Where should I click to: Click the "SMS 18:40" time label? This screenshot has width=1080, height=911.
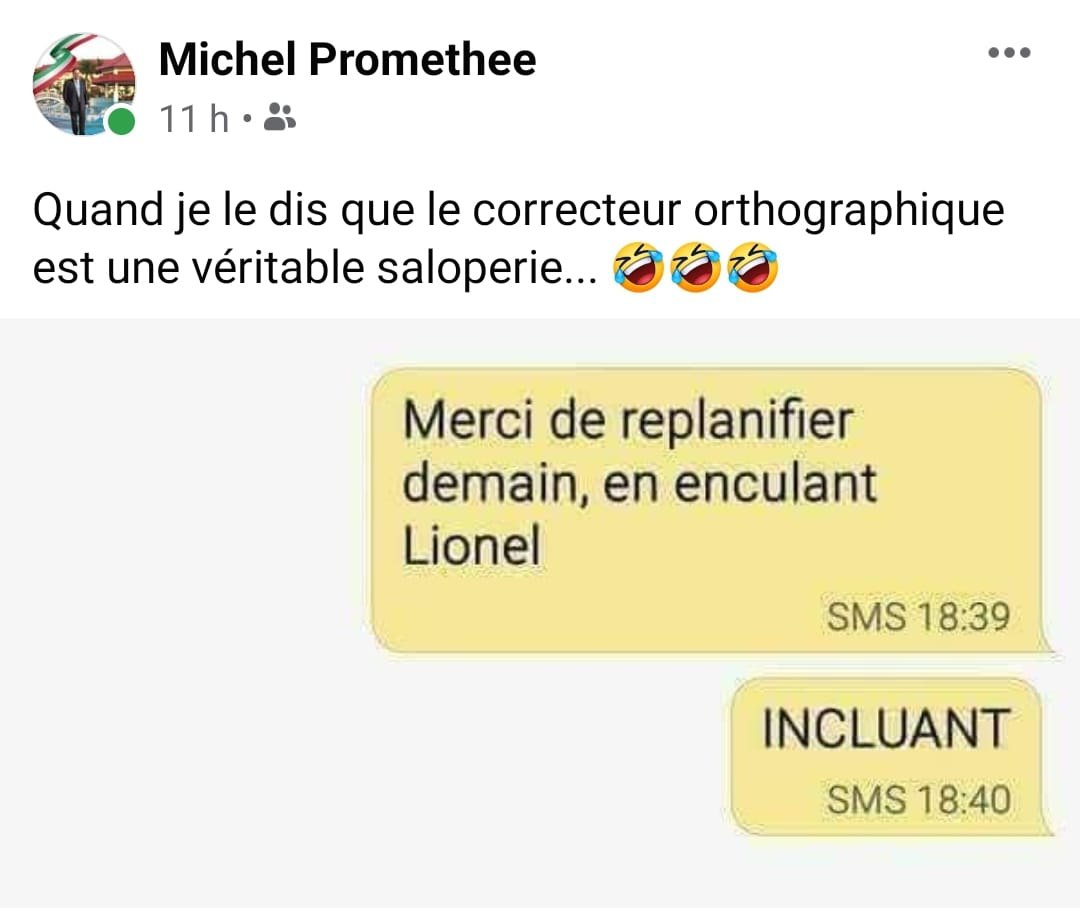point(918,800)
